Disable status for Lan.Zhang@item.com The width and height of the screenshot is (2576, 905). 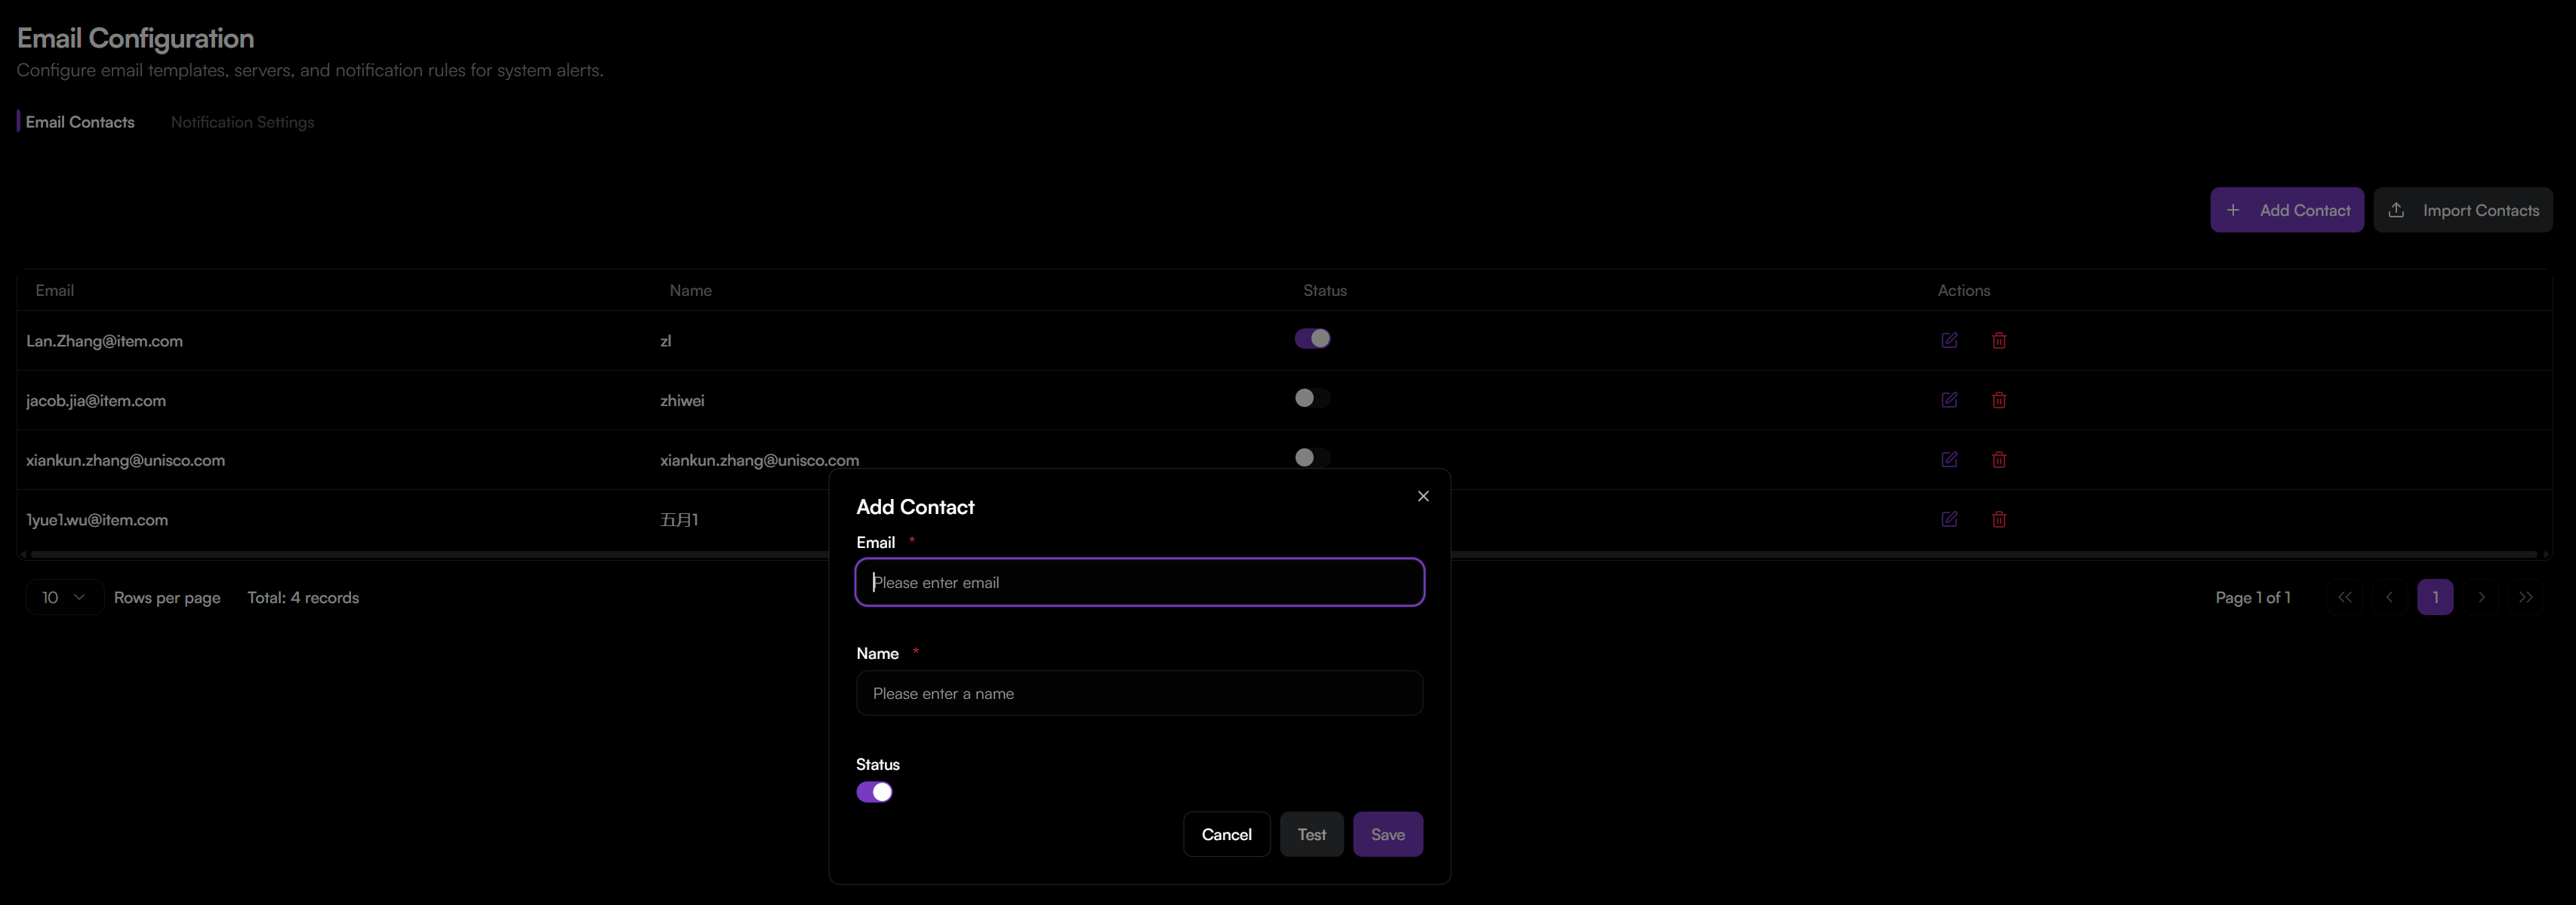click(x=1312, y=338)
